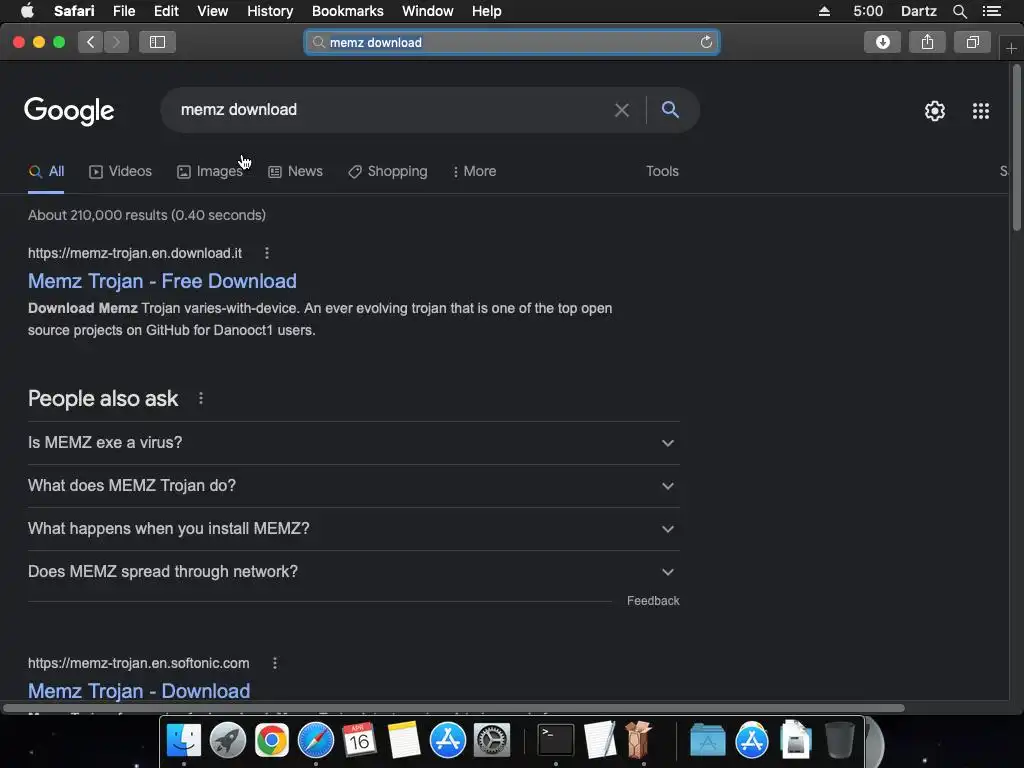Expand "What happens when you install MEMZ?"

[353, 529]
